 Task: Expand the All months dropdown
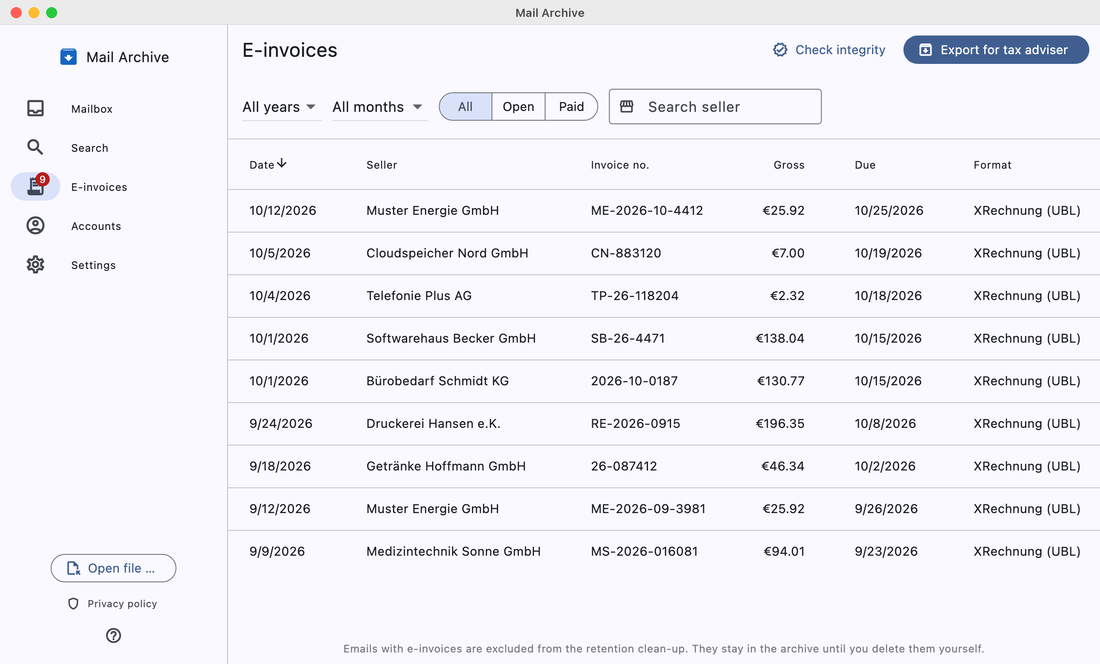(379, 107)
